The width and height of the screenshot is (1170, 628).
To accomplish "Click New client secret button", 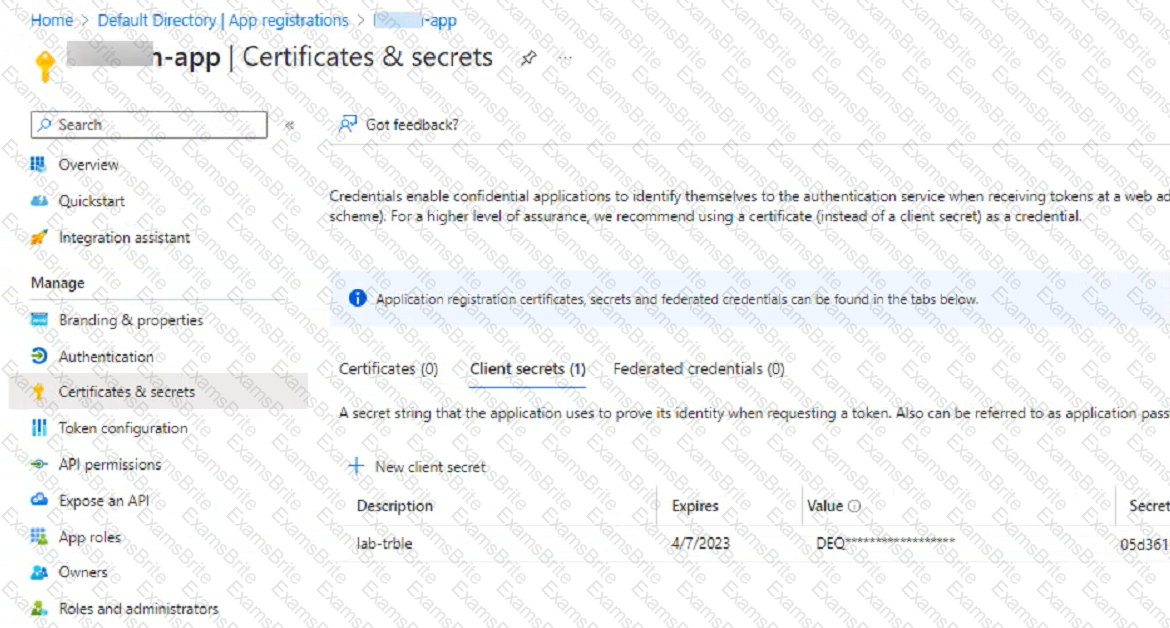I will click(417, 467).
